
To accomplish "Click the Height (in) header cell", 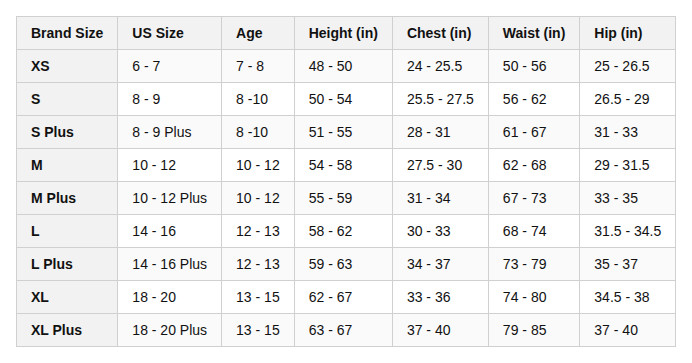I will [343, 33].
